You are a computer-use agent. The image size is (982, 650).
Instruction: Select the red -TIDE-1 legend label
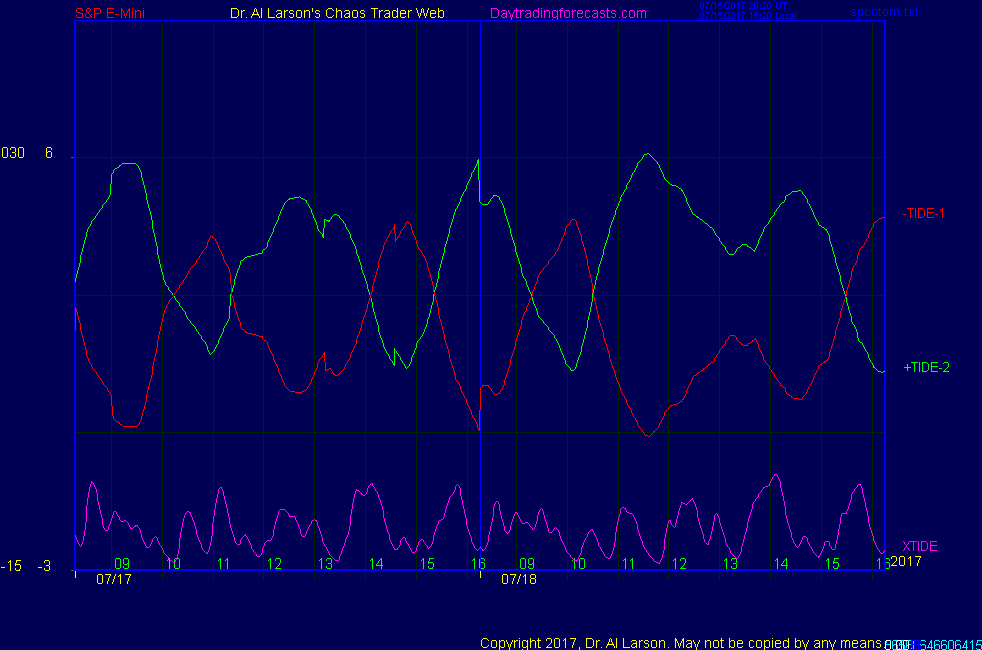(924, 213)
